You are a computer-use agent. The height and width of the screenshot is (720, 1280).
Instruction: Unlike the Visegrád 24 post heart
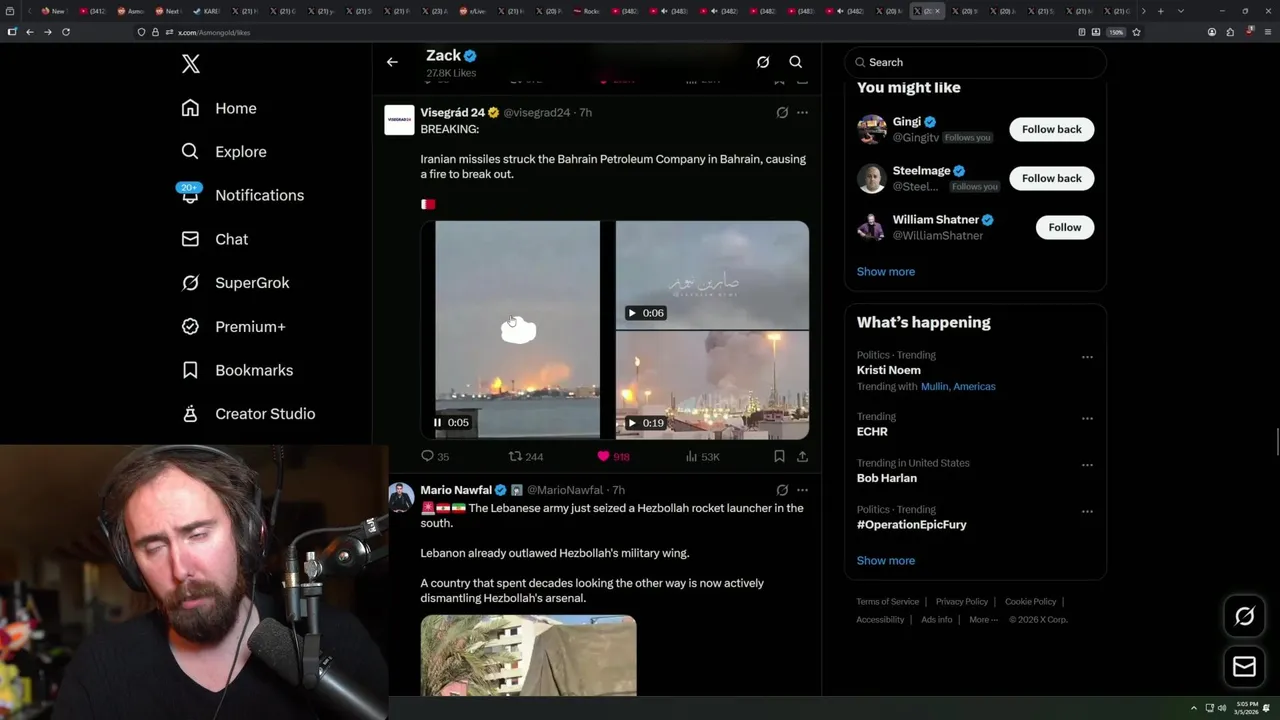(613, 456)
